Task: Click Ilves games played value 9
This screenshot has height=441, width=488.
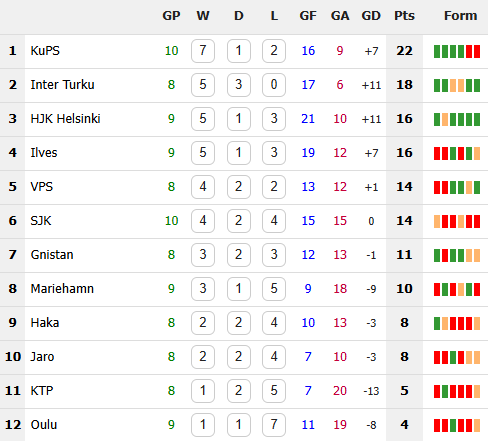Action: coord(171,153)
